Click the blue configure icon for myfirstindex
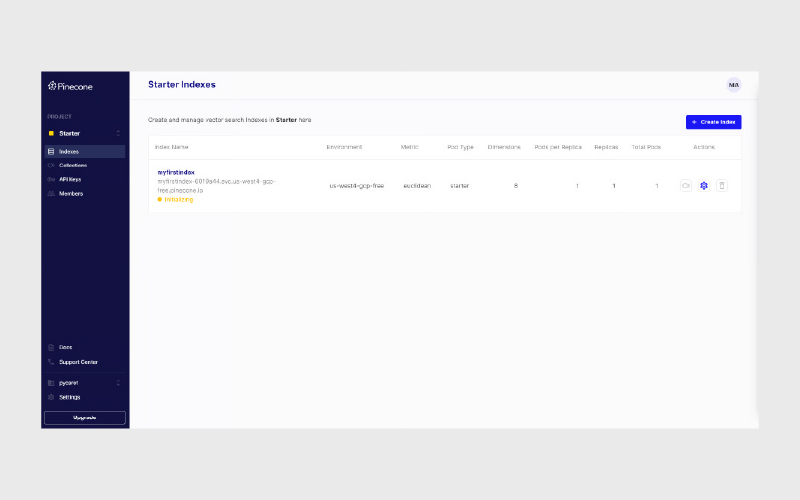This screenshot has width=800, height=500. [x=704, y=186]
